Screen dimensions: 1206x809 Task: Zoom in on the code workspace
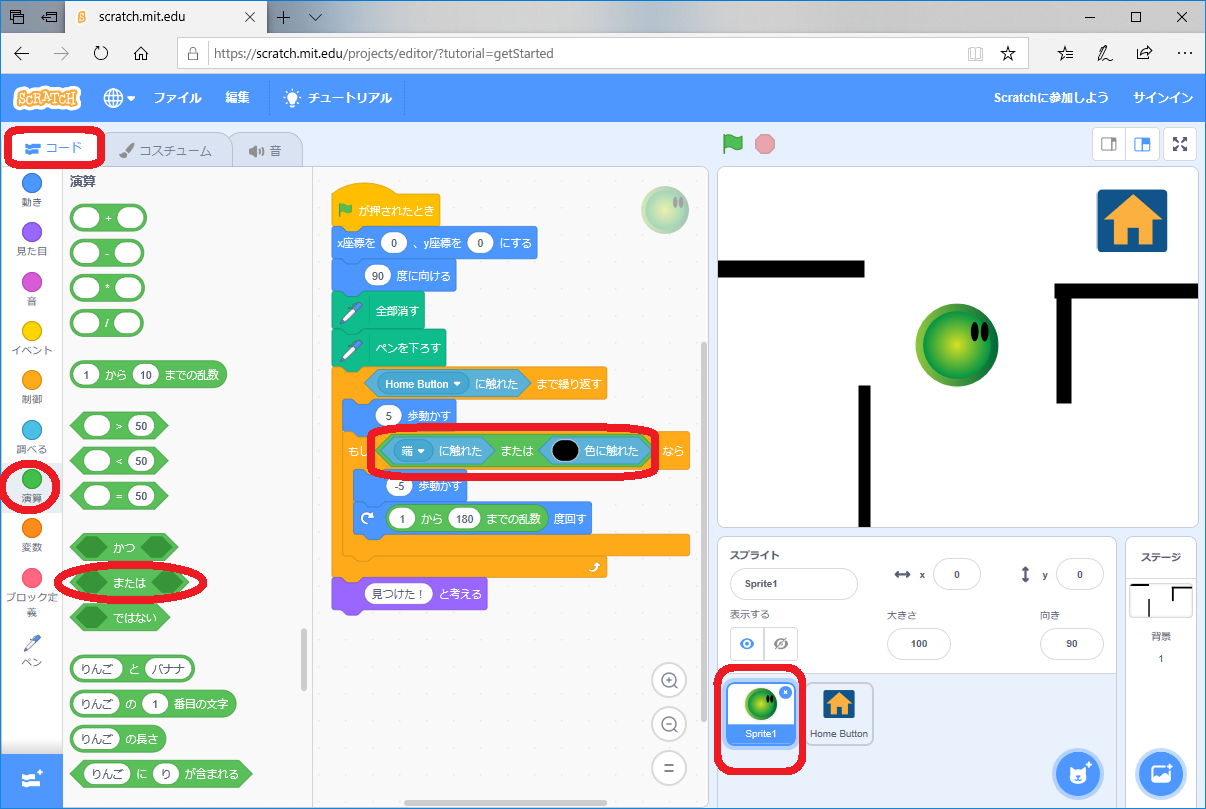point(669,681)
